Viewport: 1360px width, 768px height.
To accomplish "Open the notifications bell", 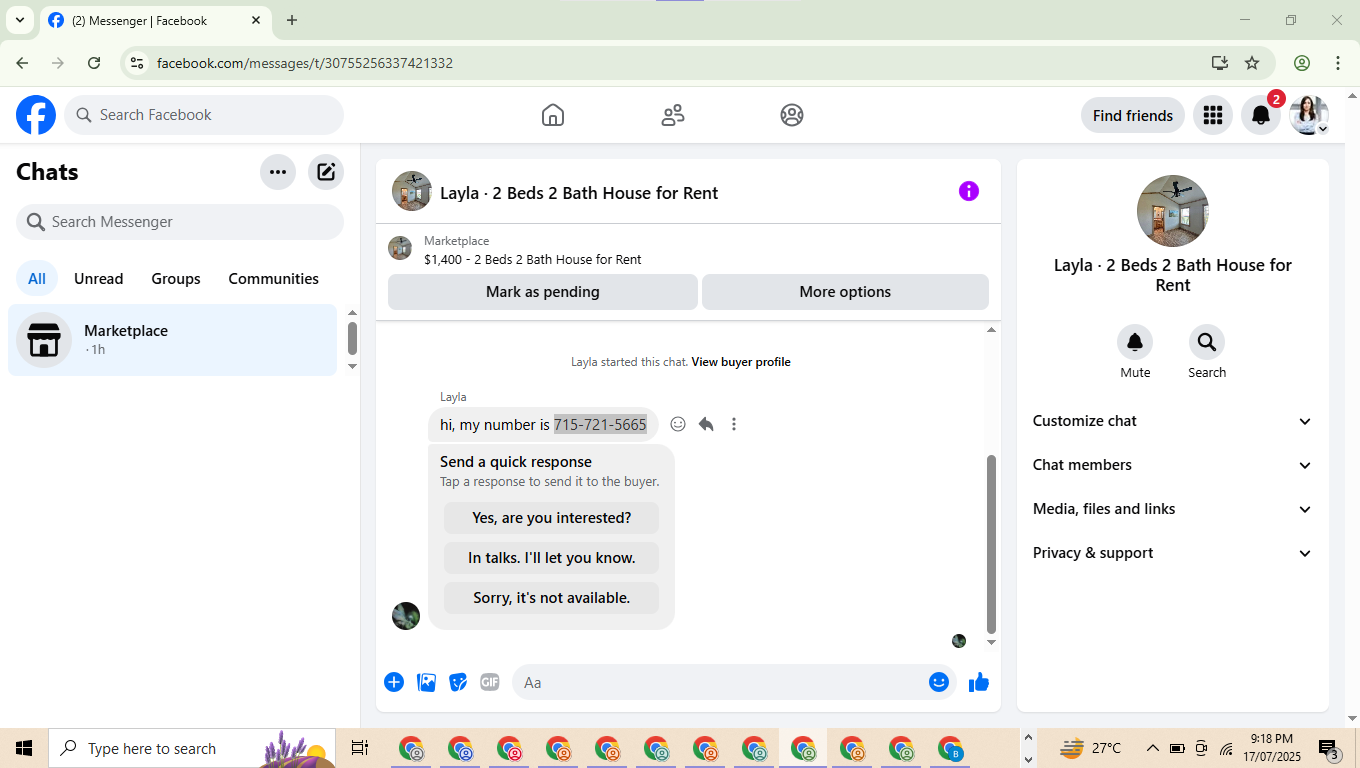I will click(1261, 115).
